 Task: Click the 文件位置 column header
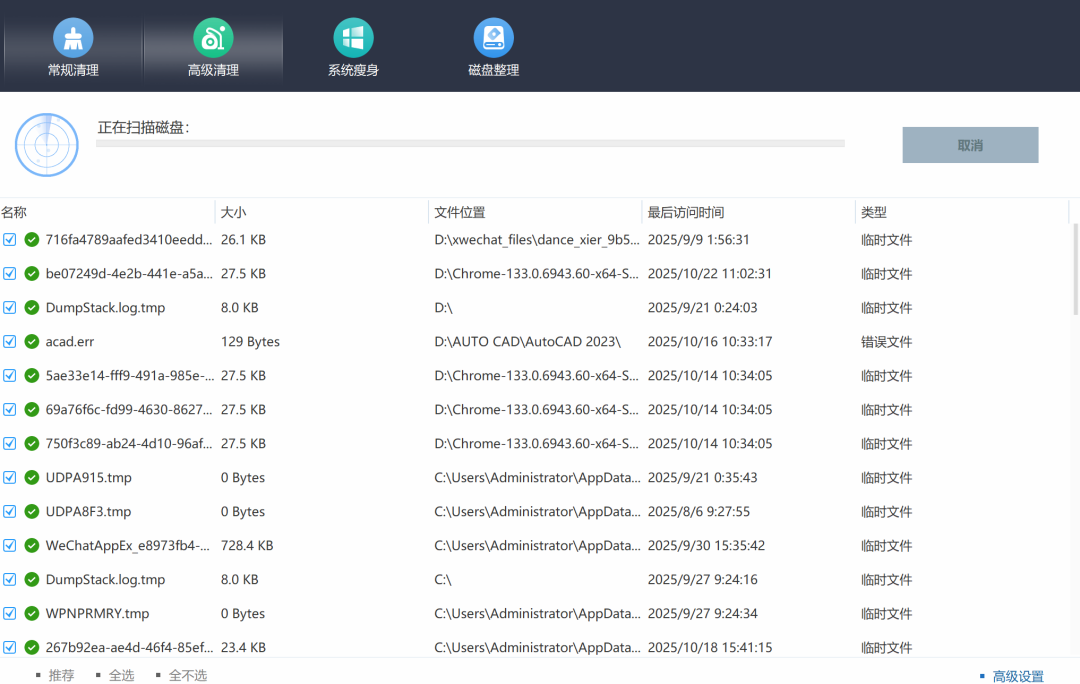(459, 212)
